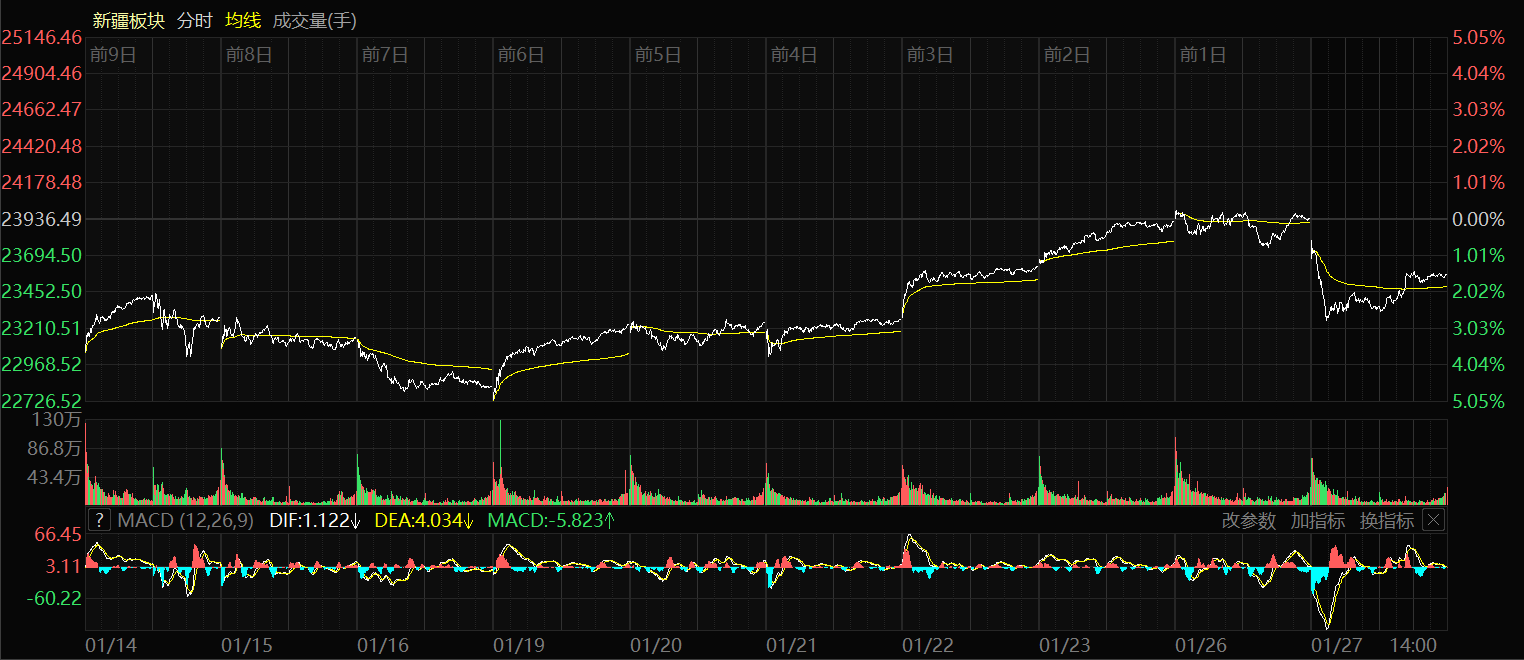Click the 成交量(手) volume label
The width and height of the screenshot is (1524, 660).
click(314, 20)
